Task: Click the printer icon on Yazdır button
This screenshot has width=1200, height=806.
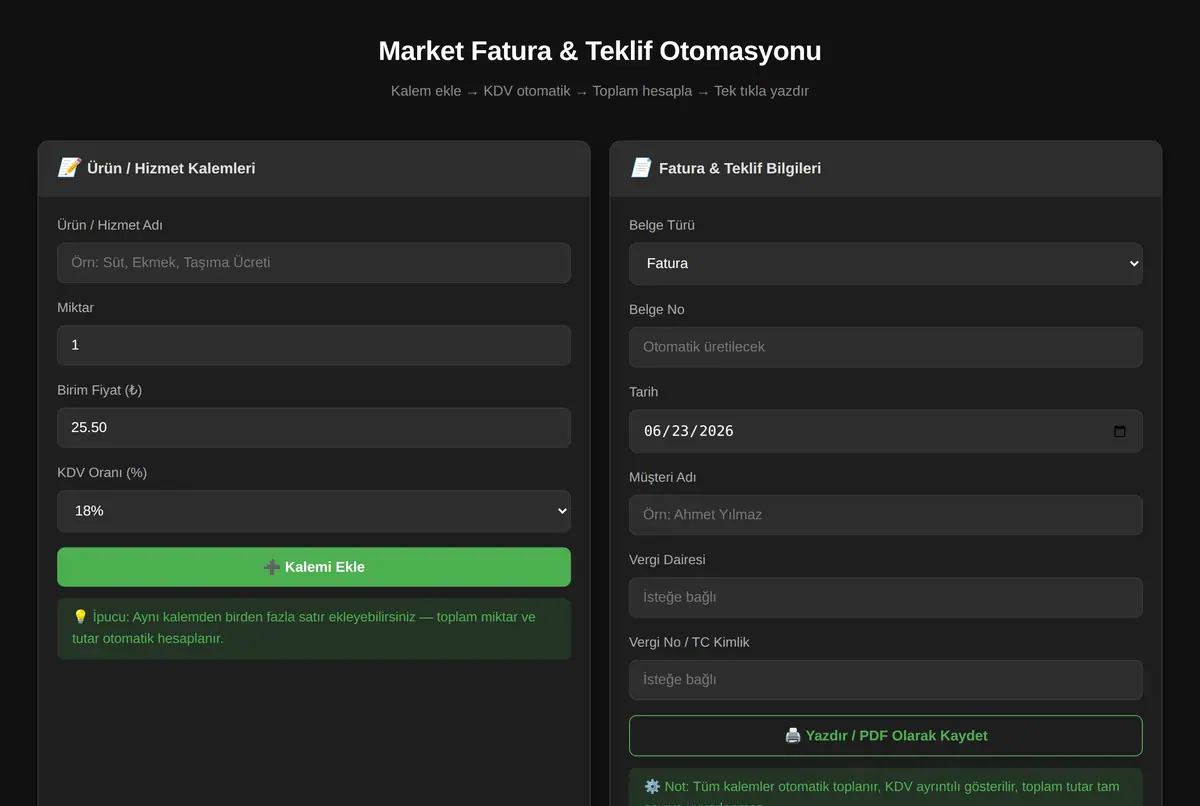Action: [793, 736]
